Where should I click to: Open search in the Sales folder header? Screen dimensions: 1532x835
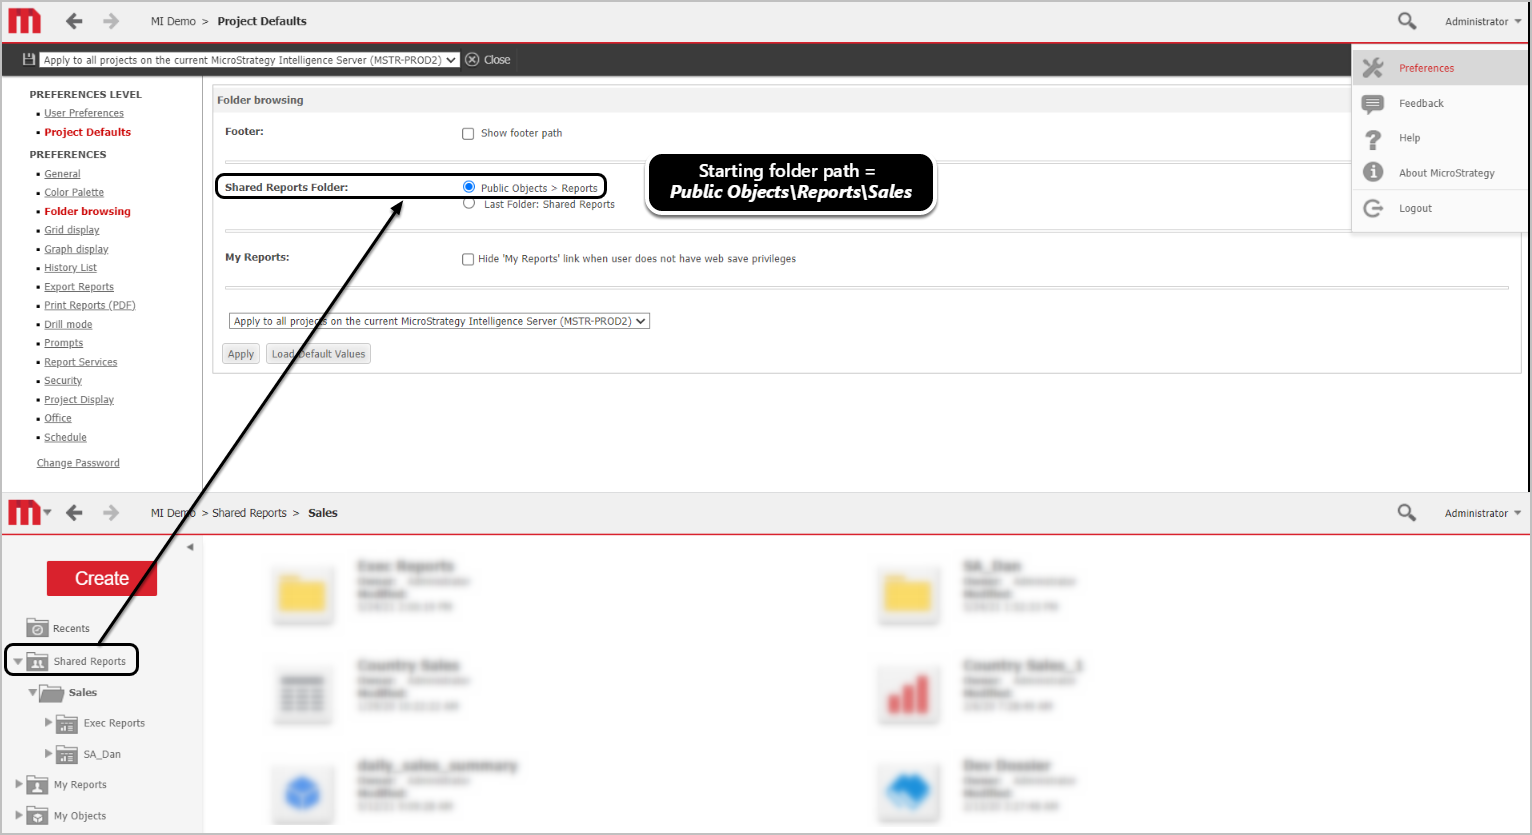1407,513
